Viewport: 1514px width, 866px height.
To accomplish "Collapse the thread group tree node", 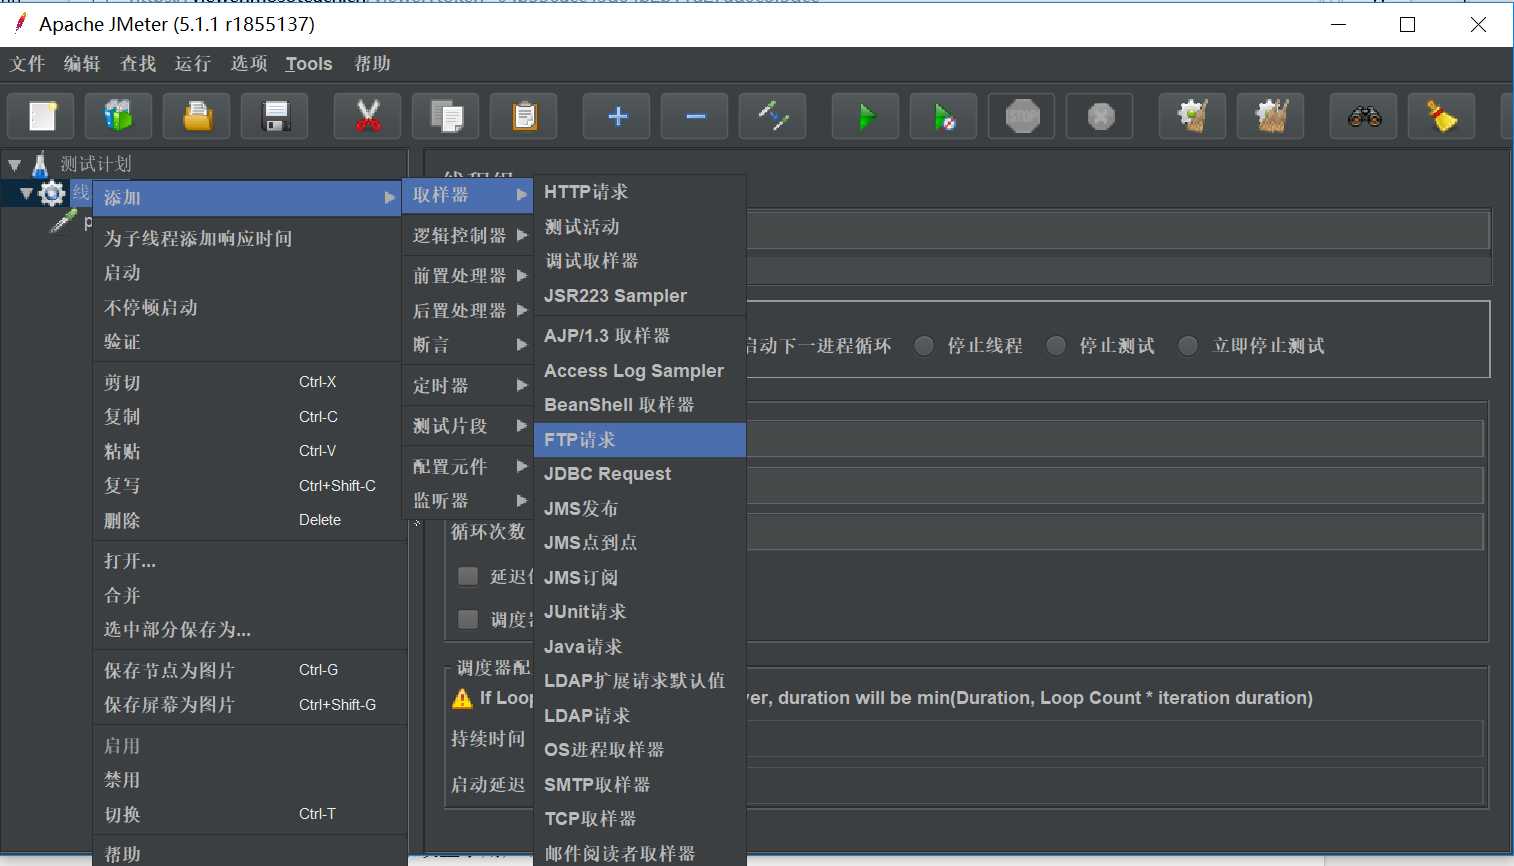I will click(26, 194).
